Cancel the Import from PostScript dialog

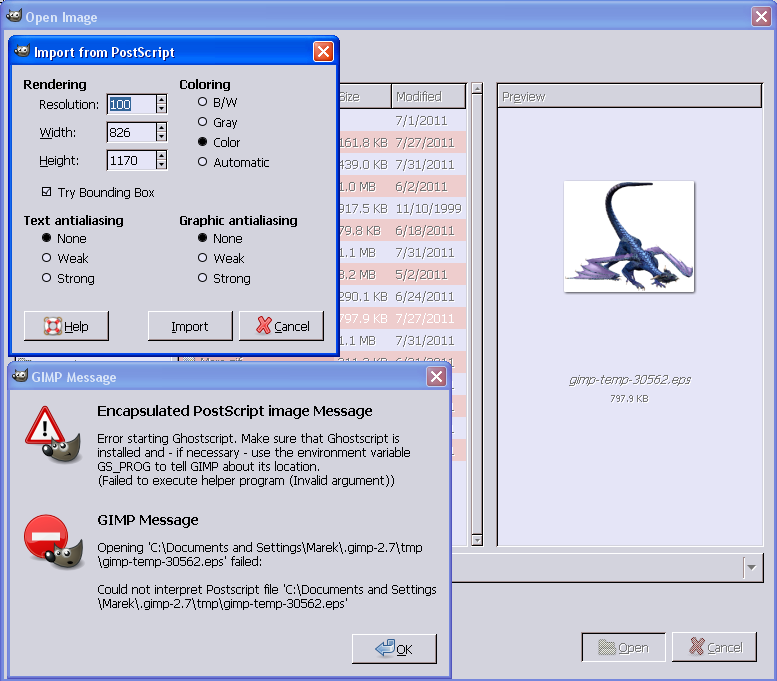281,326
